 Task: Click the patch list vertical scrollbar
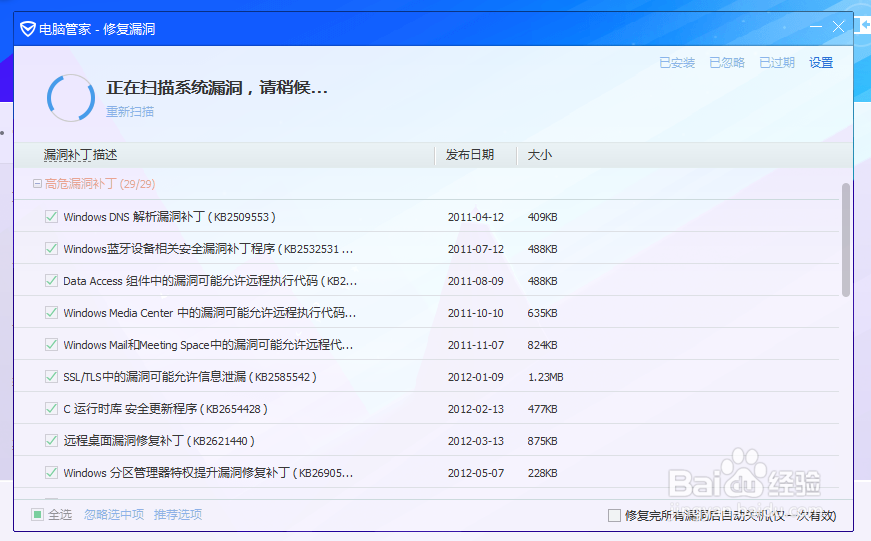(x=845, y=240)
